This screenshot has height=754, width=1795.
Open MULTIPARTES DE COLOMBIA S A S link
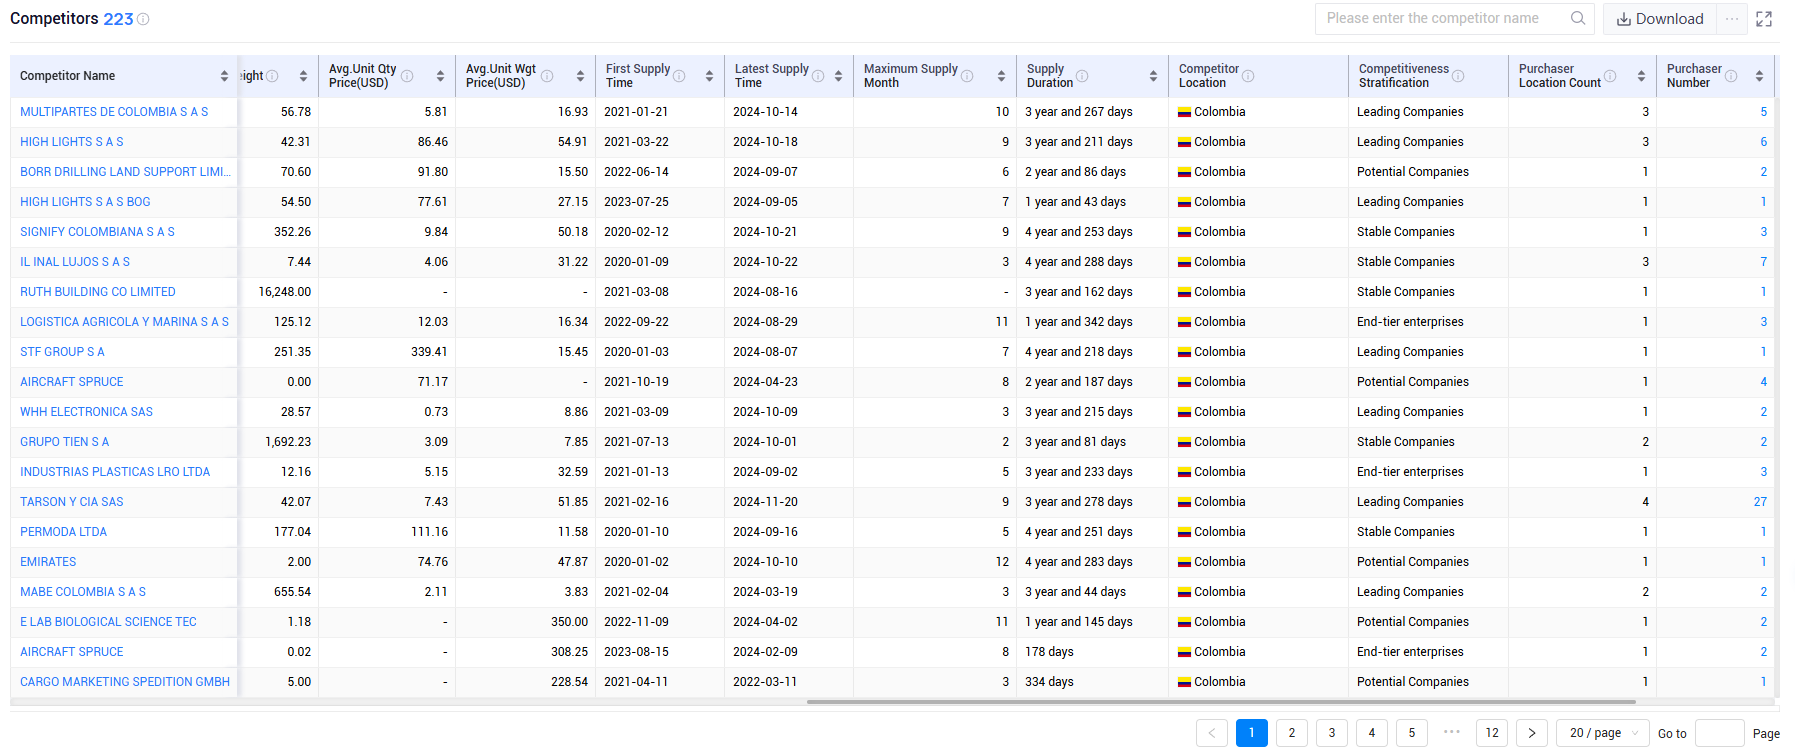pyautogui.click(x=114, y=112)
